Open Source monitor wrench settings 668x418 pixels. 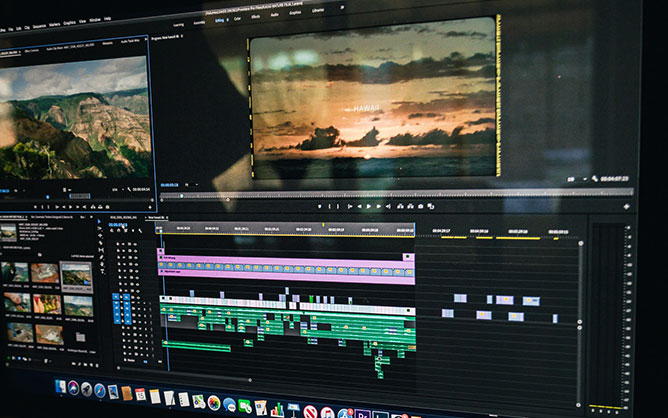pos(129,190)
